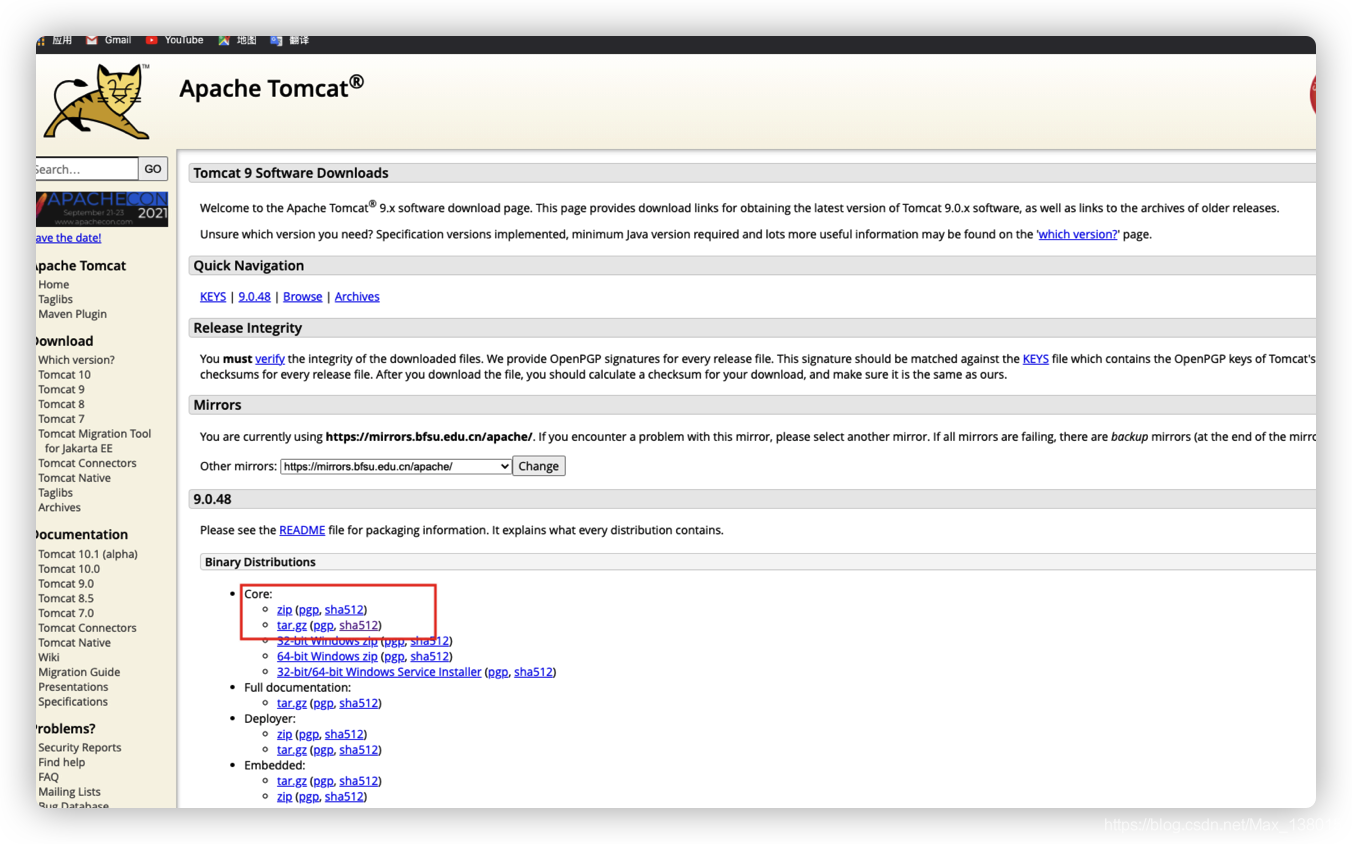
Task: Open the 'which version?' link in the welcome text
Action: [1078, 234]
